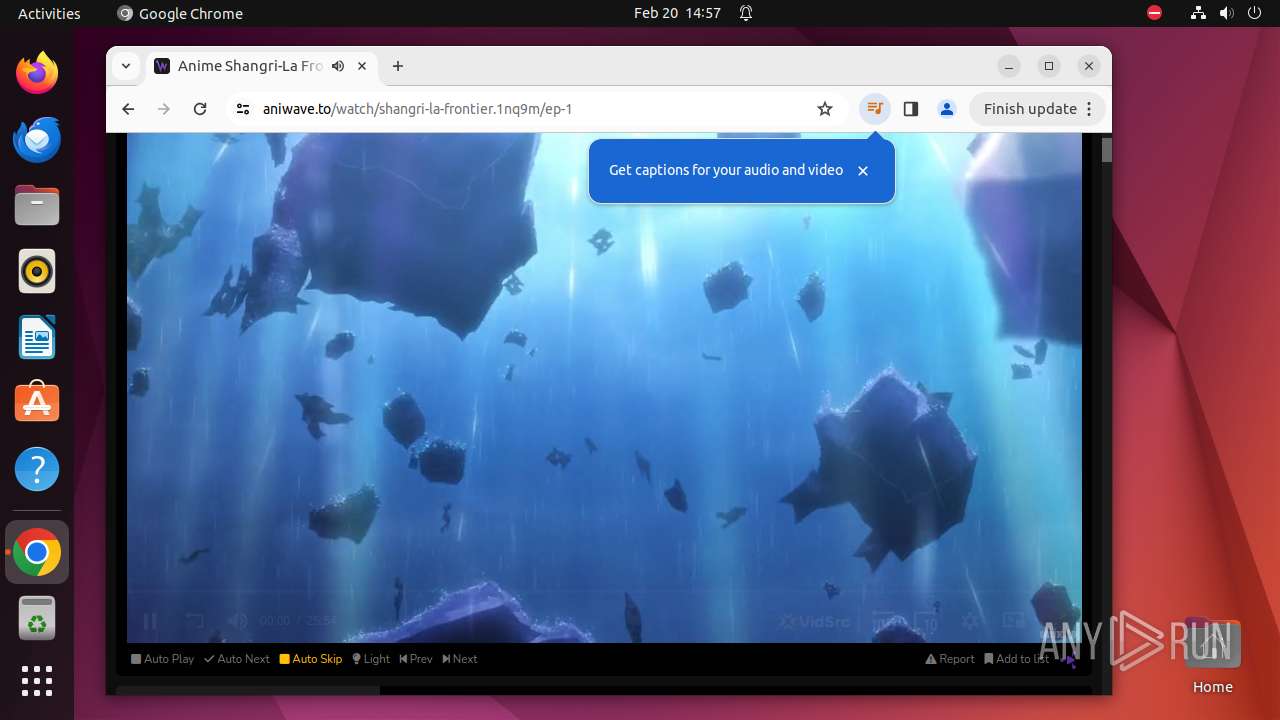Click the forward 10 seconds icon
This screenshot has height=720, width=1280.
click(927, 621)
